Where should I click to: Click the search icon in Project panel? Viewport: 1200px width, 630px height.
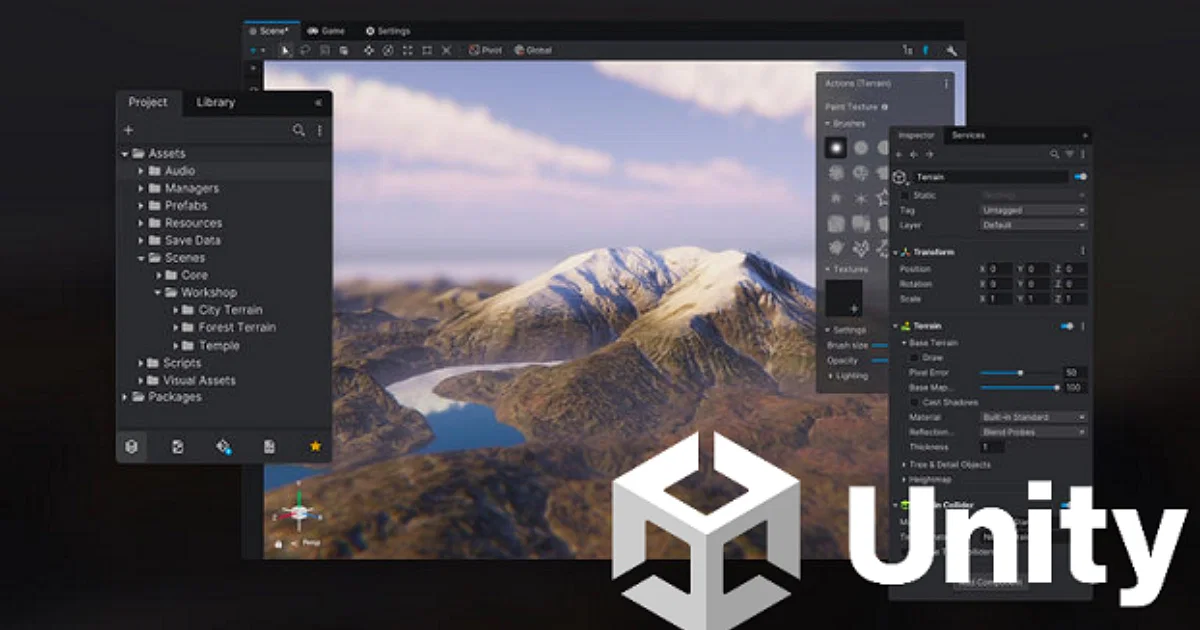(298, 130)
